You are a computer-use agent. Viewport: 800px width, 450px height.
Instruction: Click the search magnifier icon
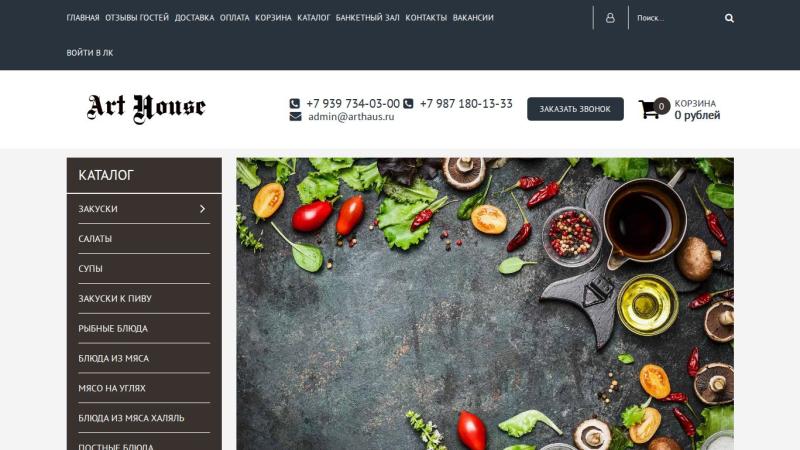tap(729, 18)
